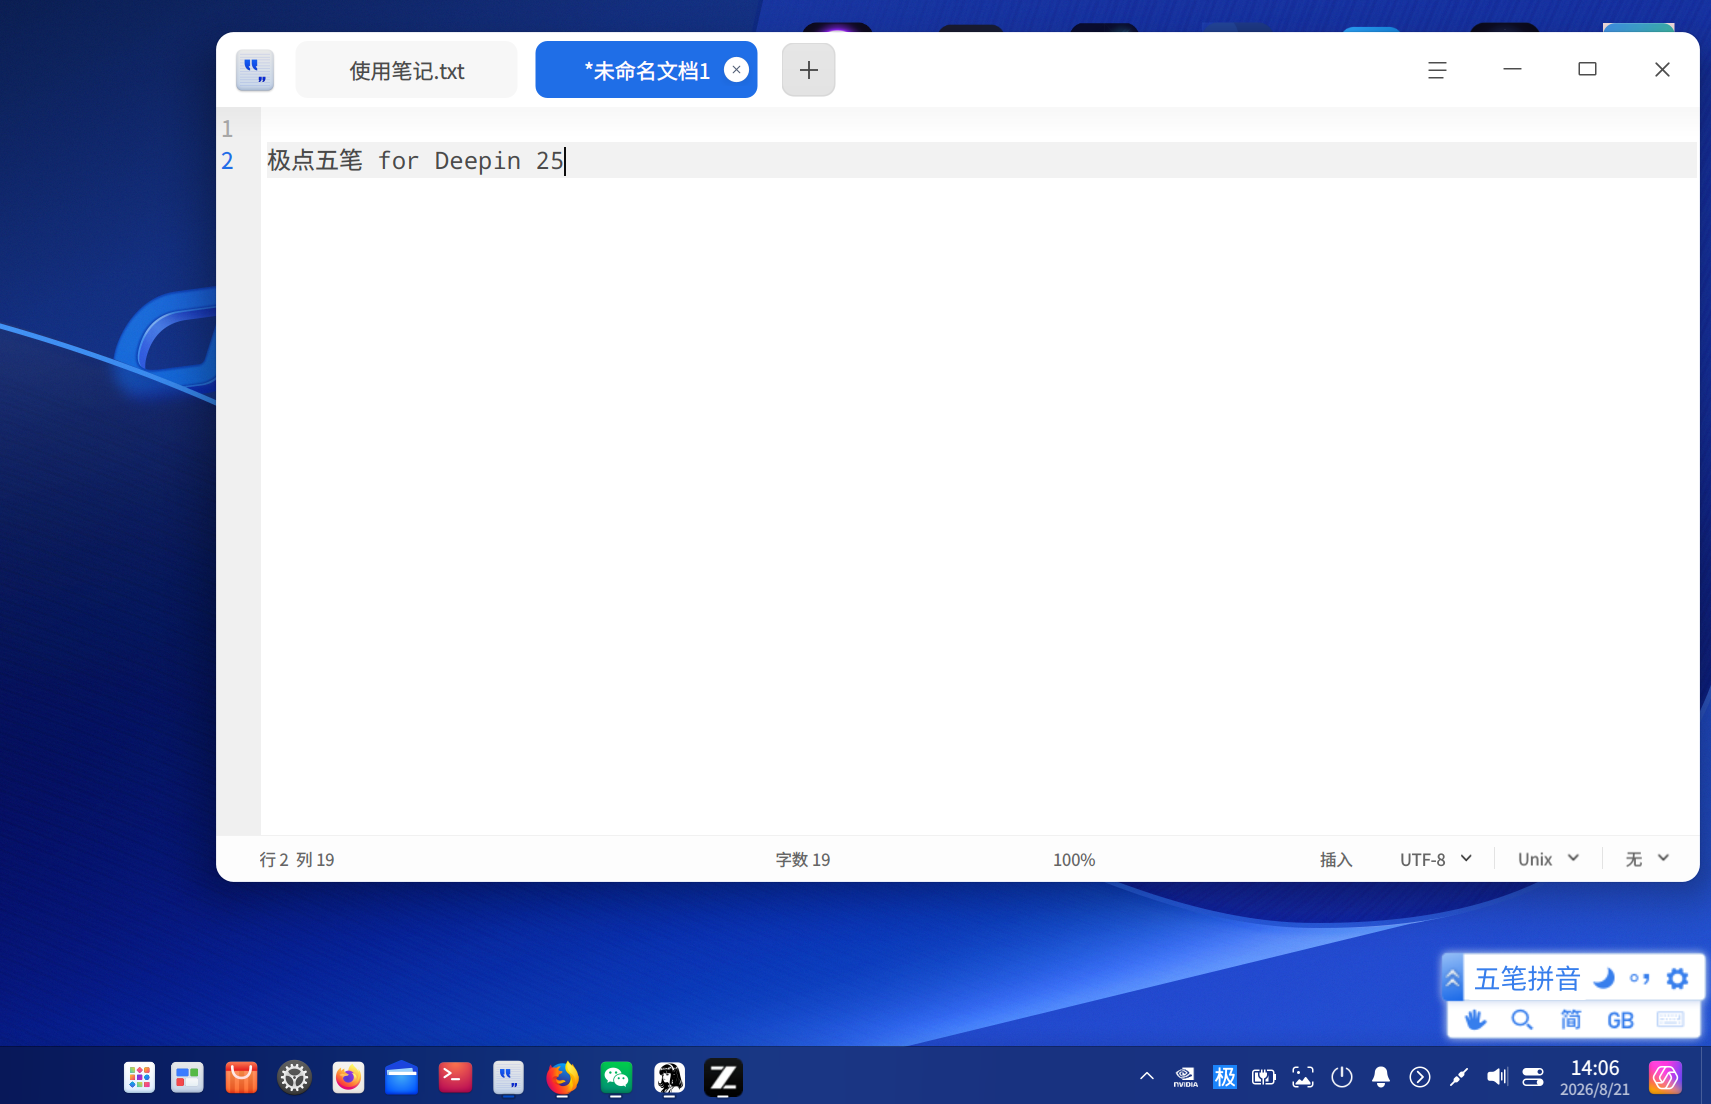Toggle the GB character set button
The image size is (1711, 1104).
[1620, 1020]
